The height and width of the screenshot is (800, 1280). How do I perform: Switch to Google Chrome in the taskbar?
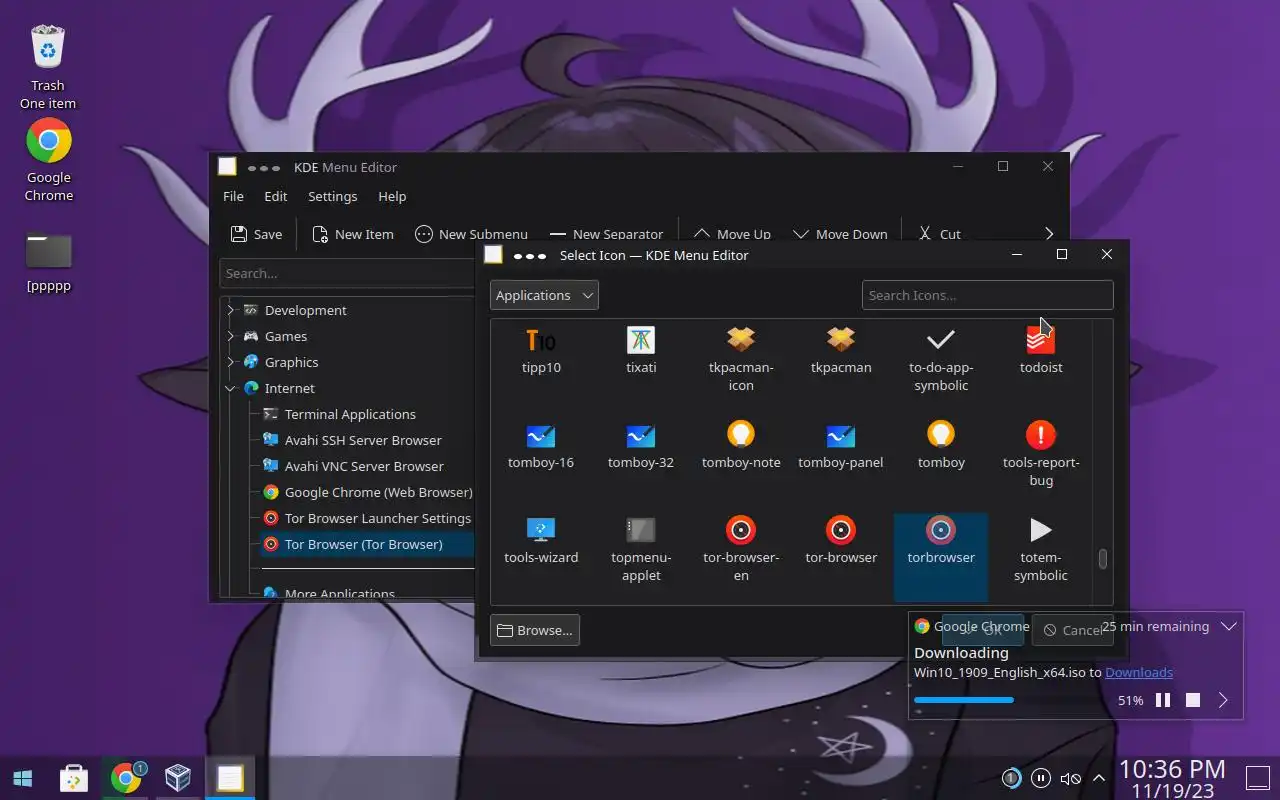[126, 778]
